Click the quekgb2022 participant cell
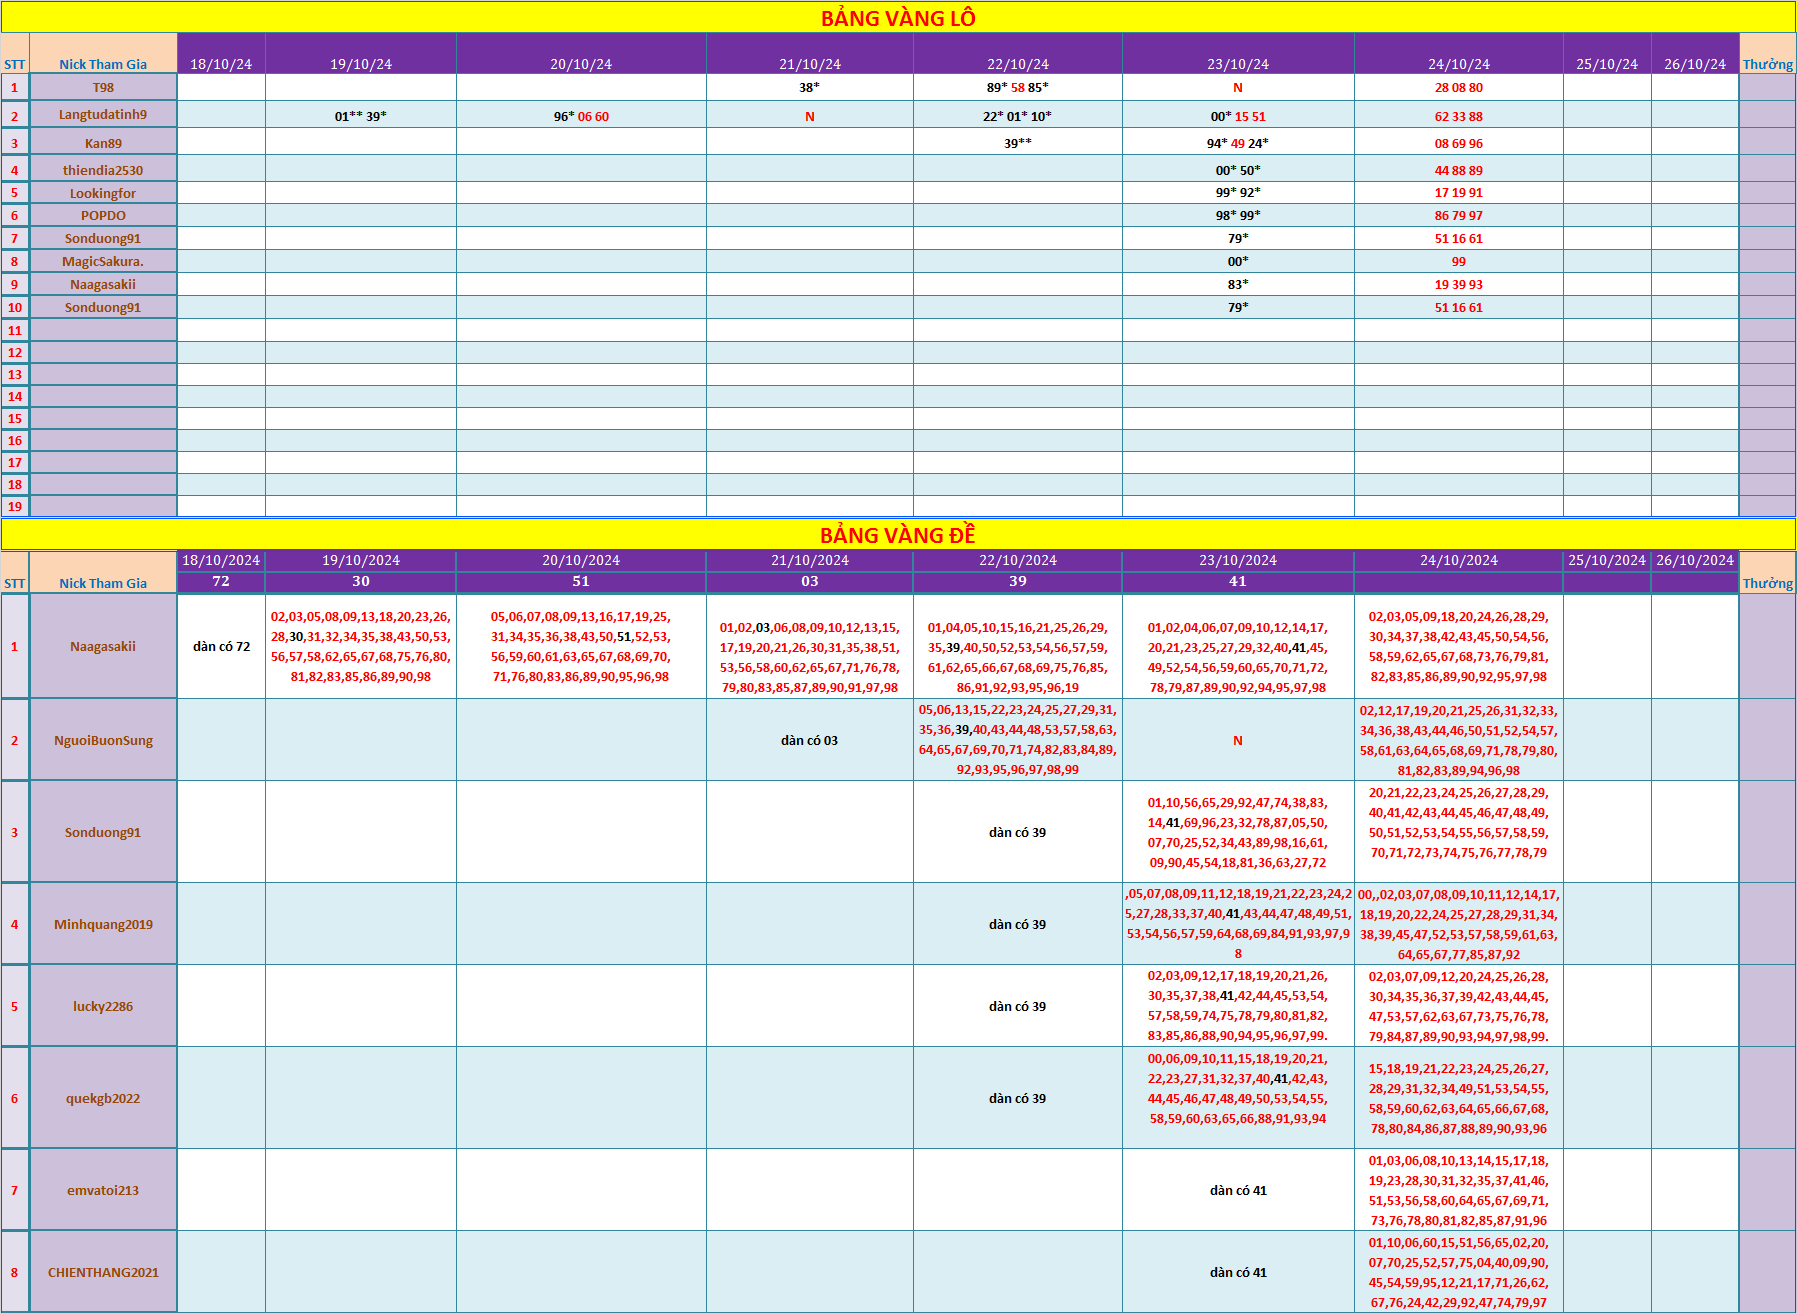Screen dimensions: 1797x1313 [103, 1098]
